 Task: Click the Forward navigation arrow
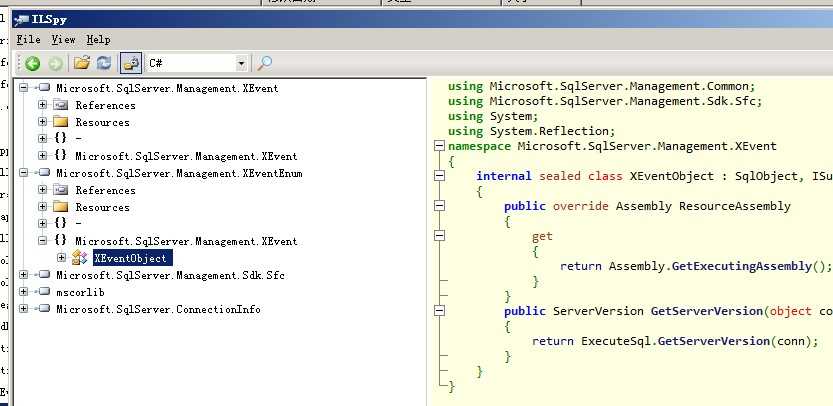(55, 64)
